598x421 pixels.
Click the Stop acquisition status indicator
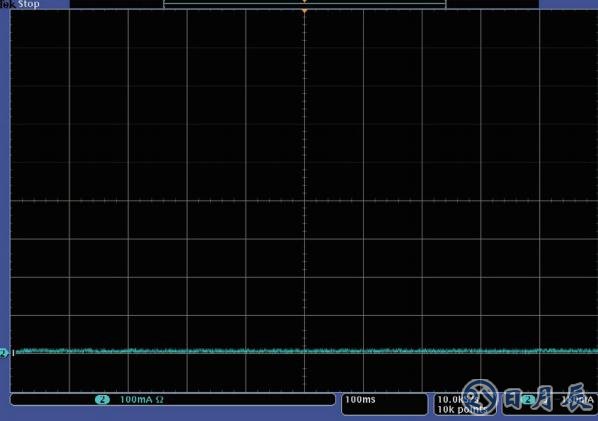click(x=29, y=4)
